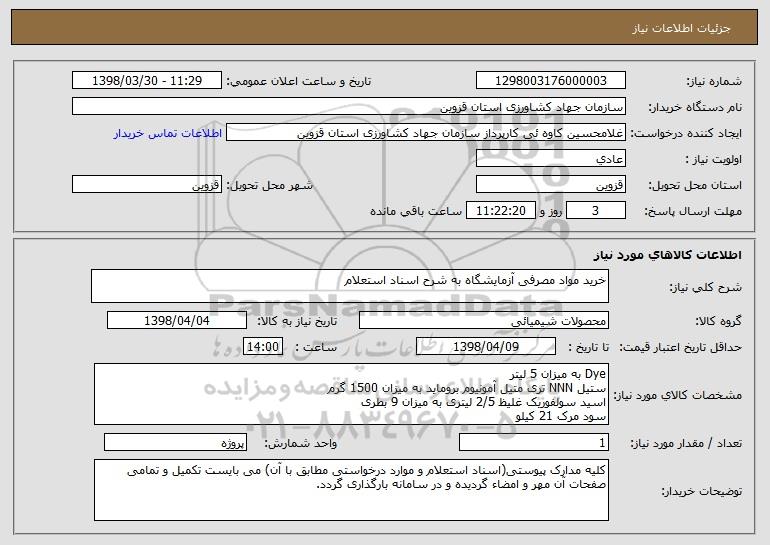Click the item specifications text area starting with Dye
The image size is (770, 545).
[351, 394]
